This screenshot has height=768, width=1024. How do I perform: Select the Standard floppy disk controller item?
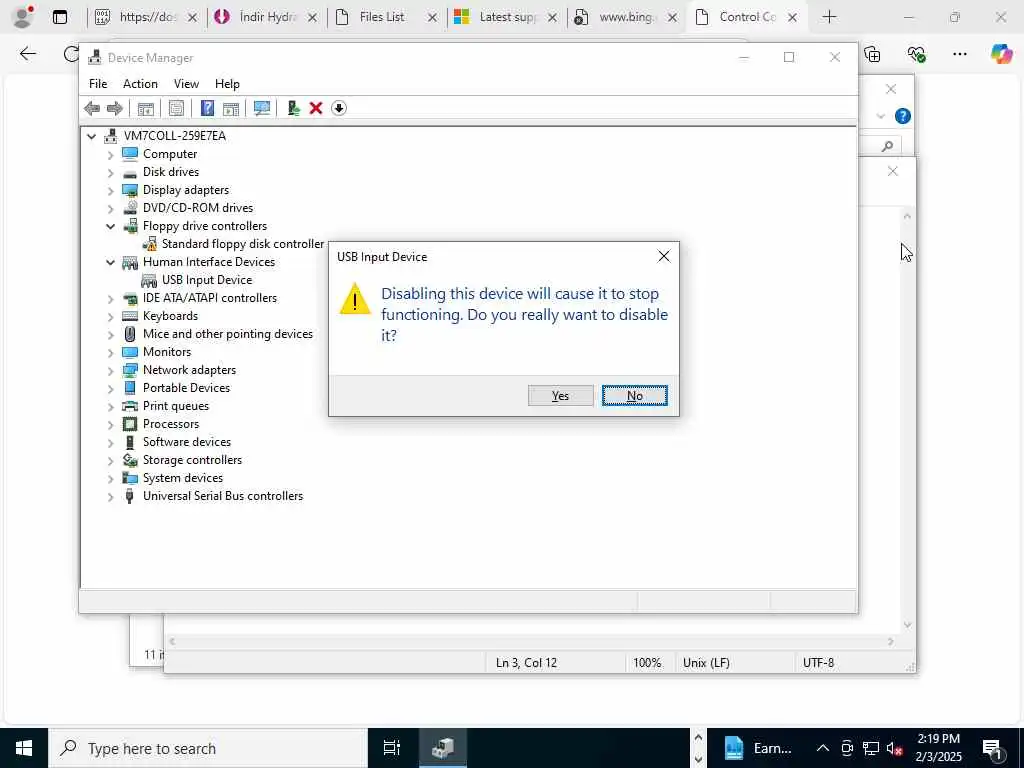[x=242, y=244]
